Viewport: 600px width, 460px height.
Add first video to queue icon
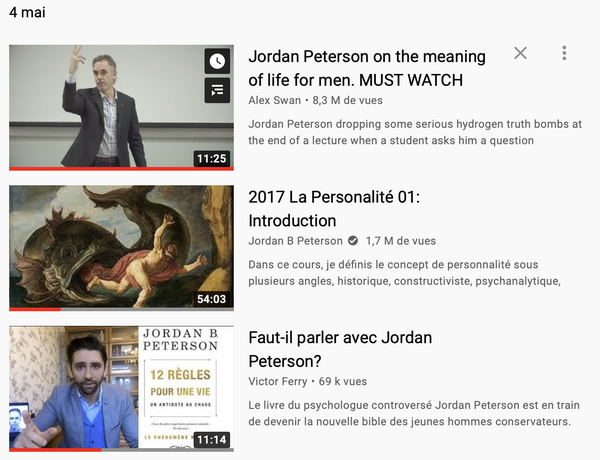[217, 90]
